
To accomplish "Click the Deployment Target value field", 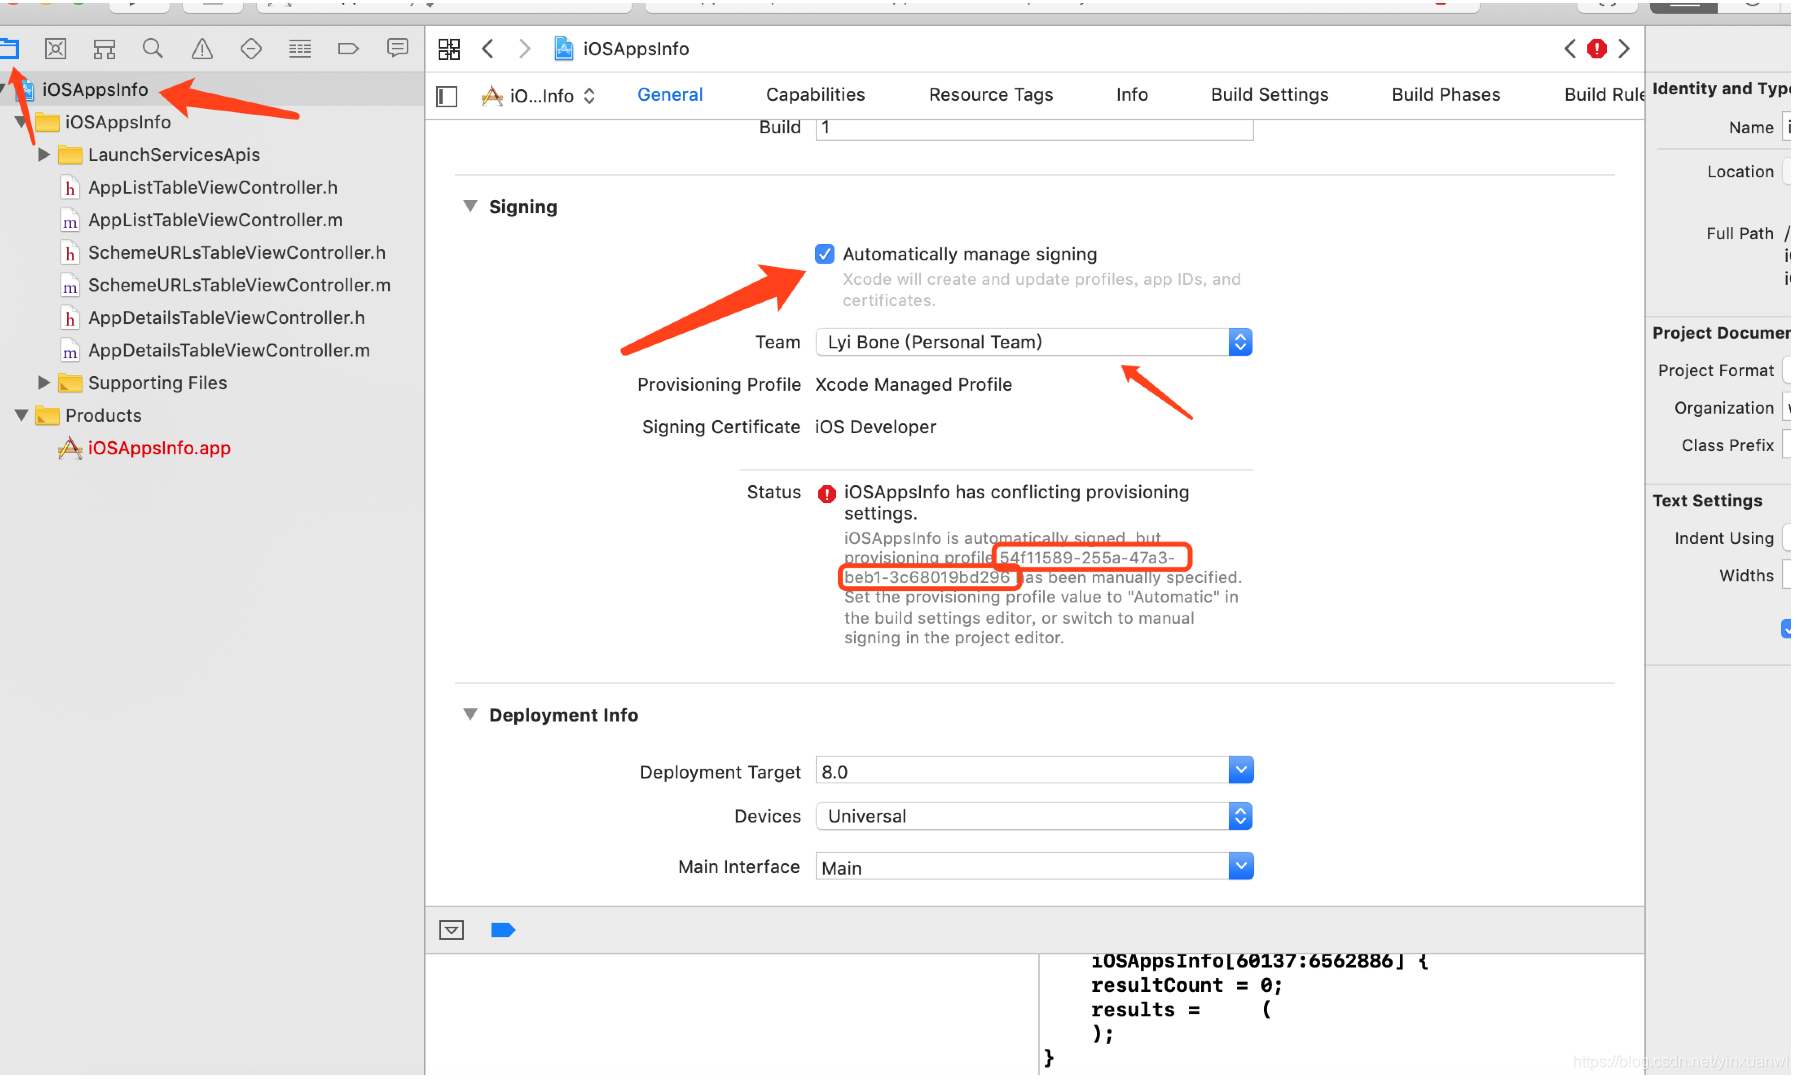I will click(x=1022, y=771).
